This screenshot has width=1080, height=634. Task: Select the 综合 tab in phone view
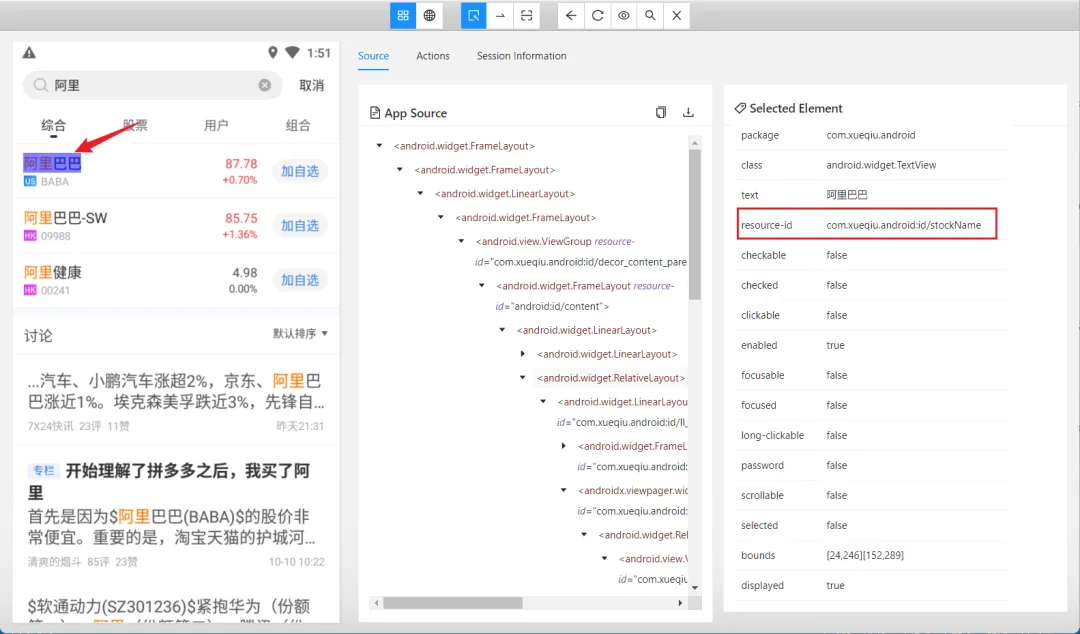click(54, 125)
